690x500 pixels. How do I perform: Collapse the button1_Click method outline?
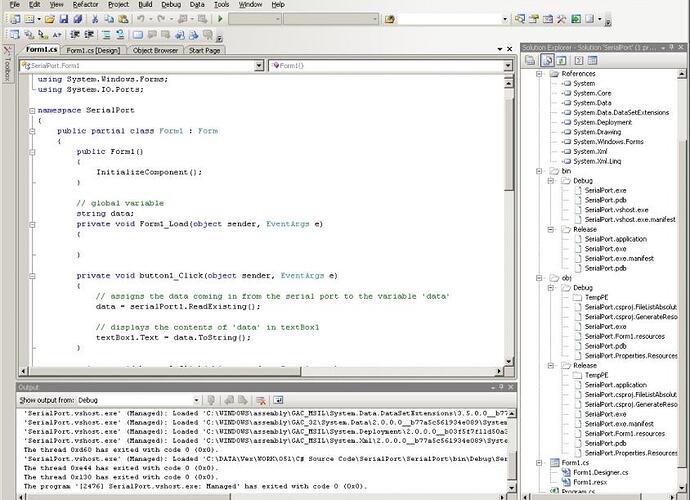coord(32,276)
